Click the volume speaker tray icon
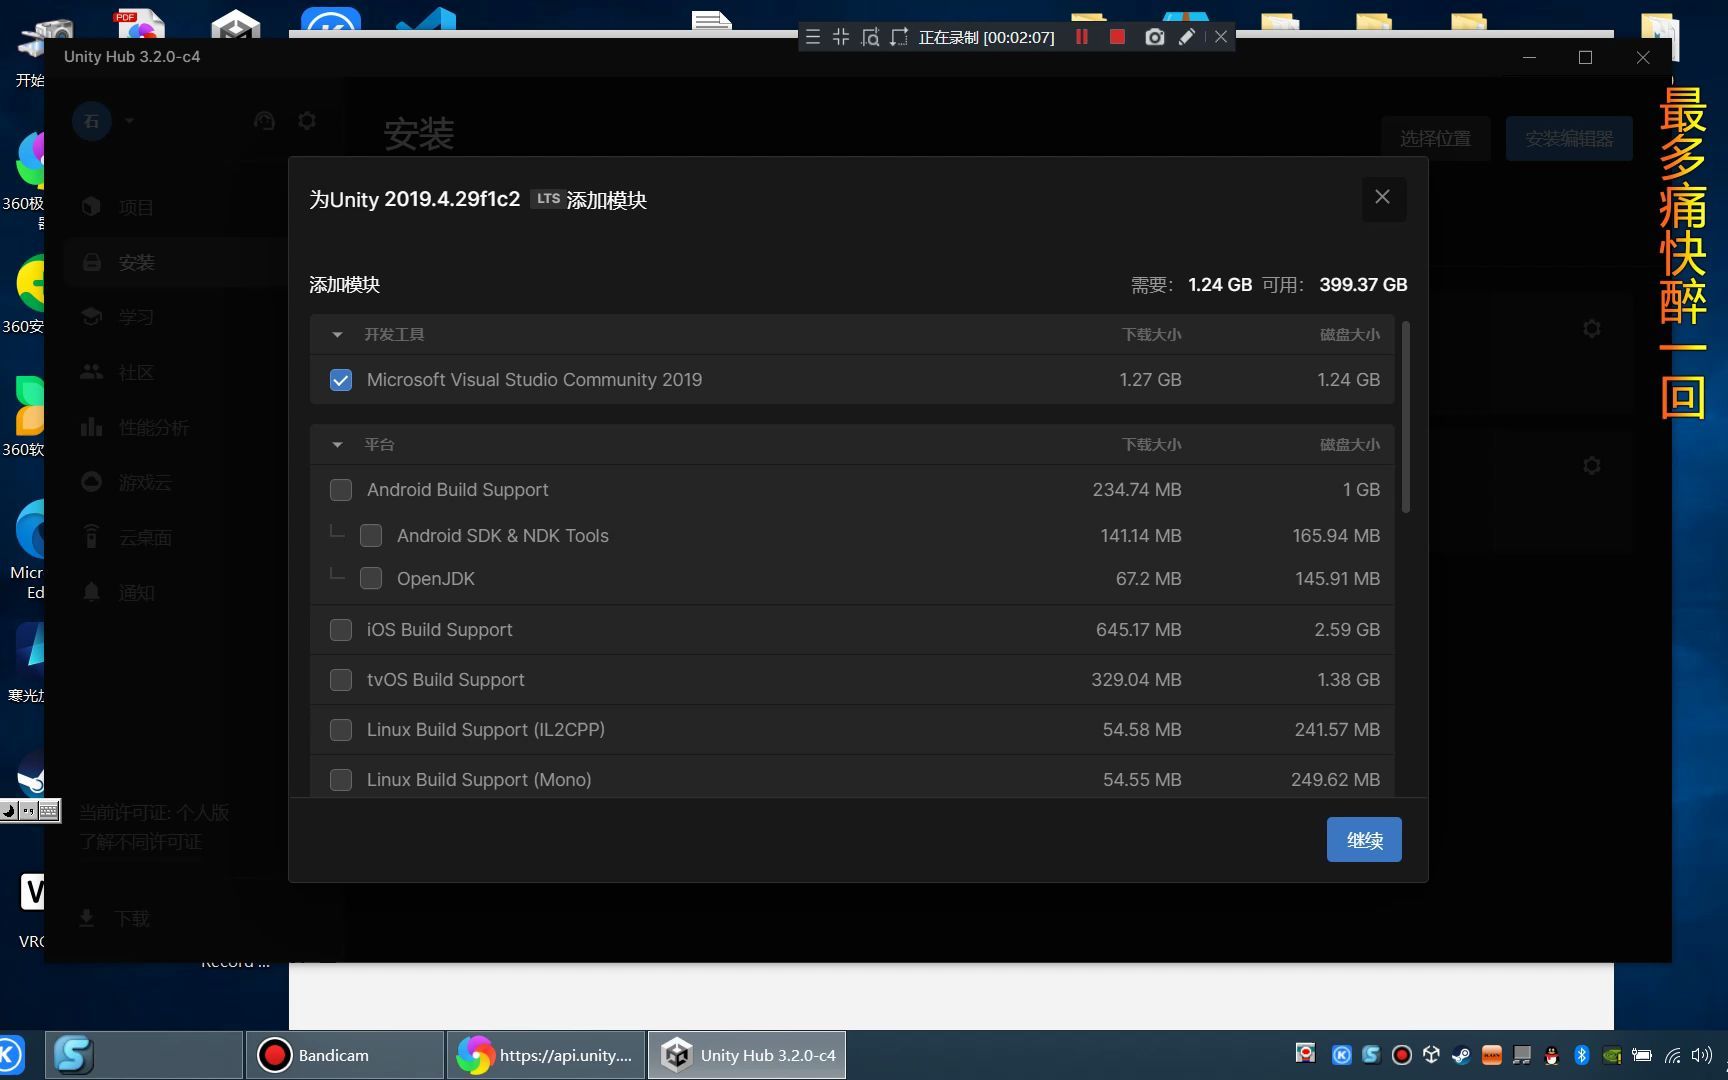The height and width of the screenshot is (1080, 1728). [1700, 1055]
